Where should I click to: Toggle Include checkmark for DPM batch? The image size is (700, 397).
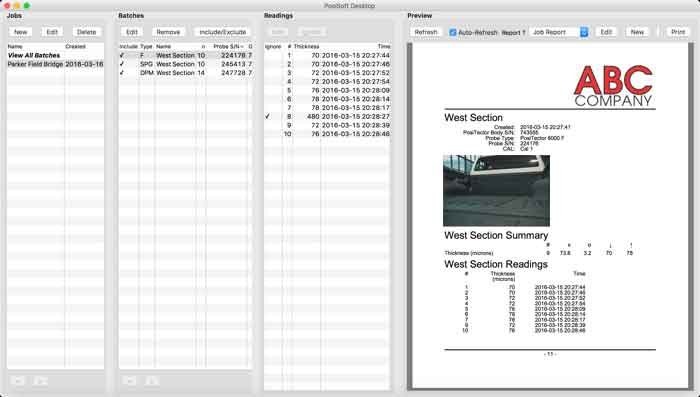(x=122, y=73)
